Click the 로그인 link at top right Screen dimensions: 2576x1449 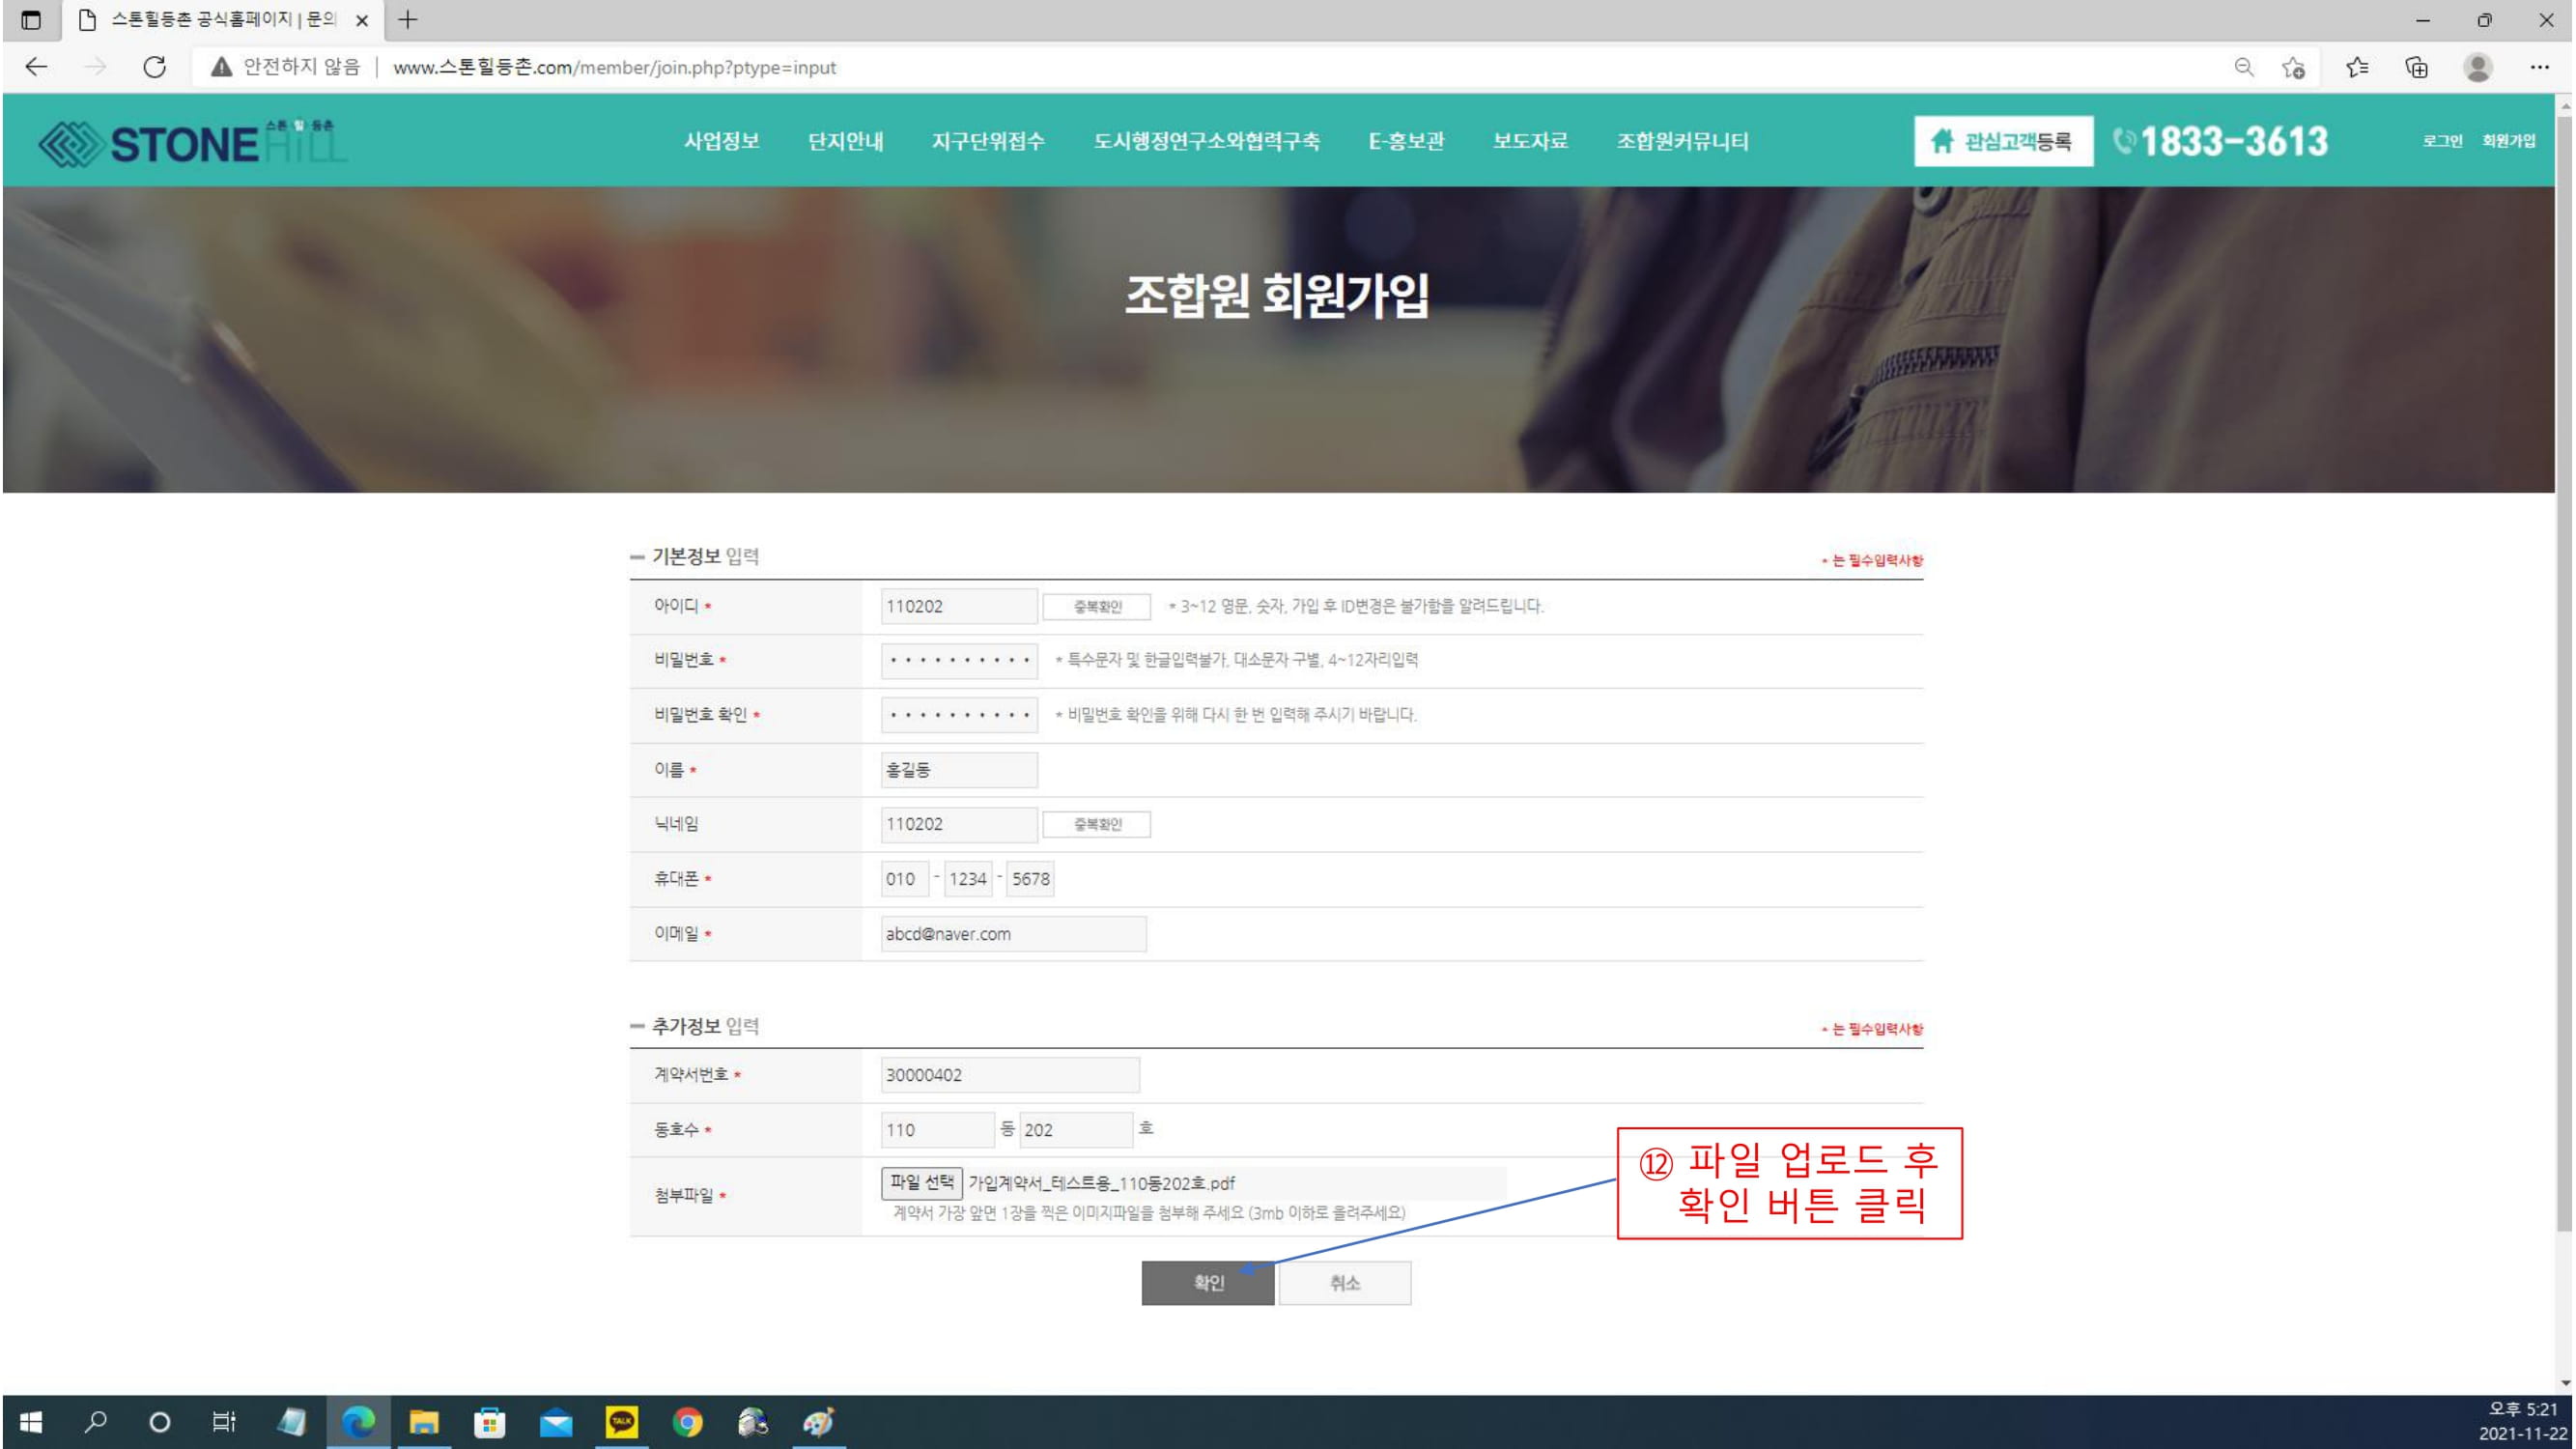click(x=2441, y=141)
